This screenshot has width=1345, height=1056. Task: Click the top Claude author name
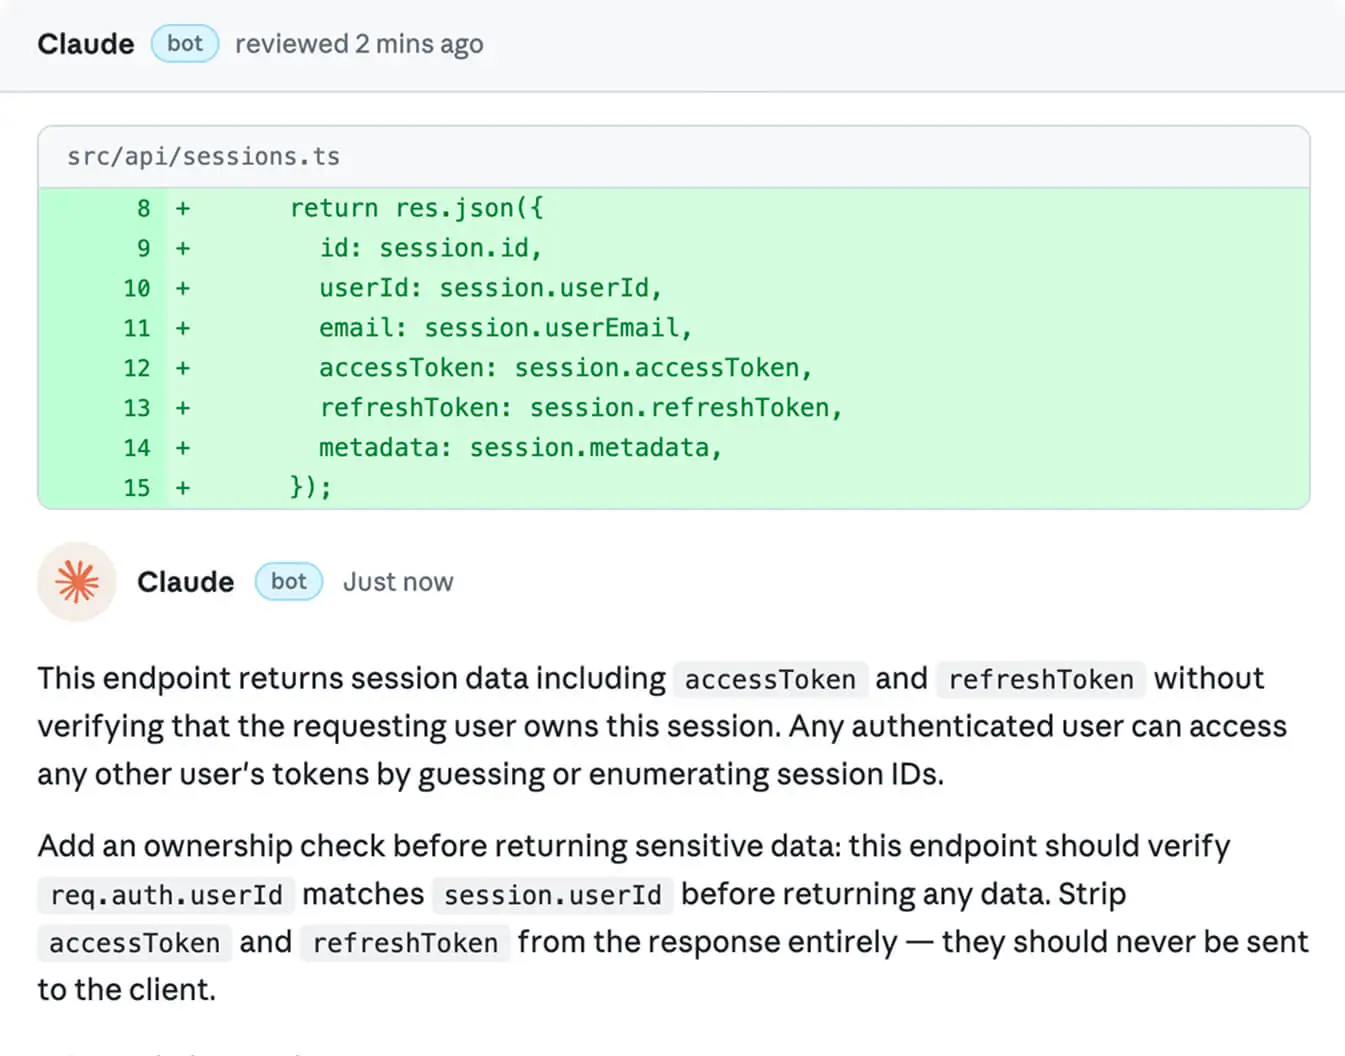pos(85,43)
